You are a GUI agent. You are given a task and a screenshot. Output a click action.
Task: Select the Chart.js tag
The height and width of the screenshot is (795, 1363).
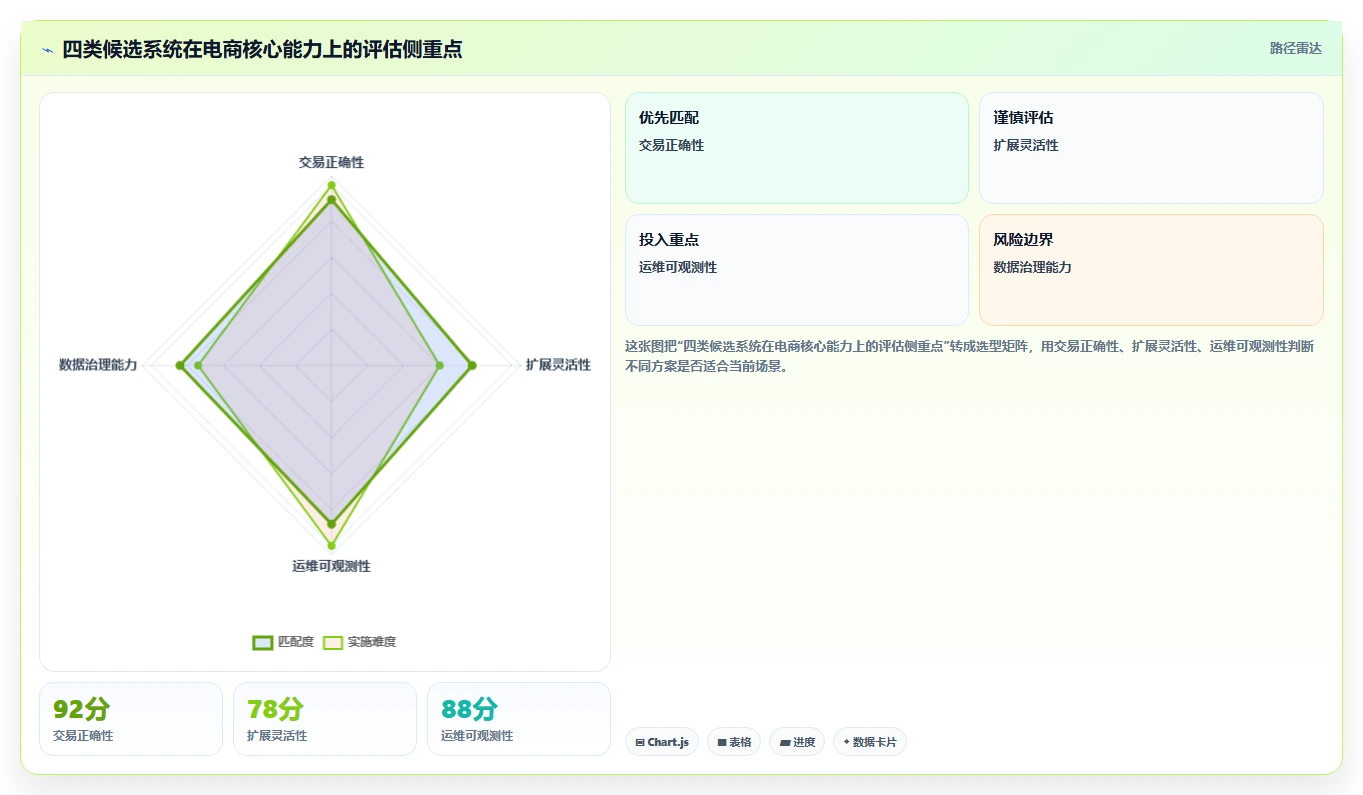pyautogui.click(x=662, y=742)
